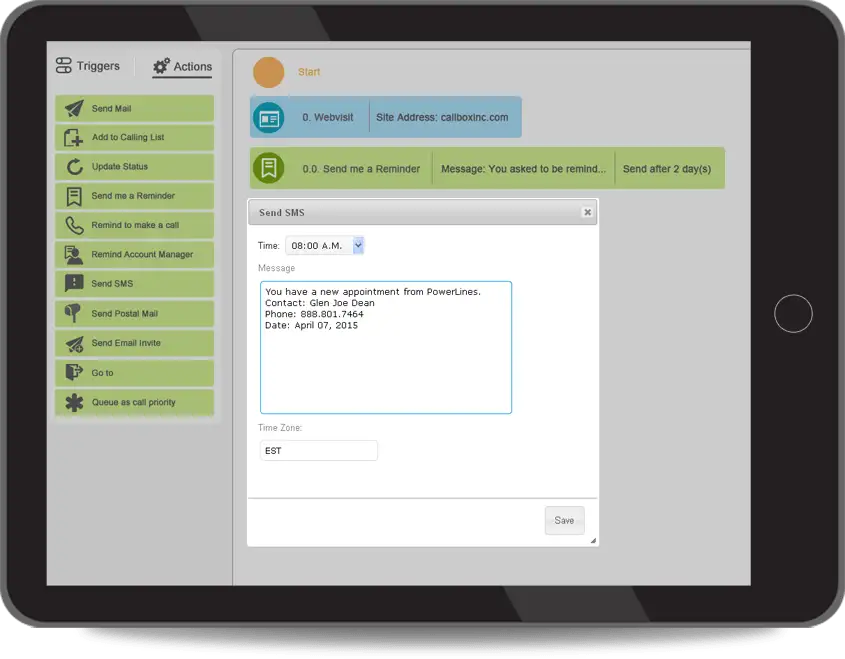This screenshot has width=845, height=659.
Task: Click the orange Start circle
Action: [268, 72]
